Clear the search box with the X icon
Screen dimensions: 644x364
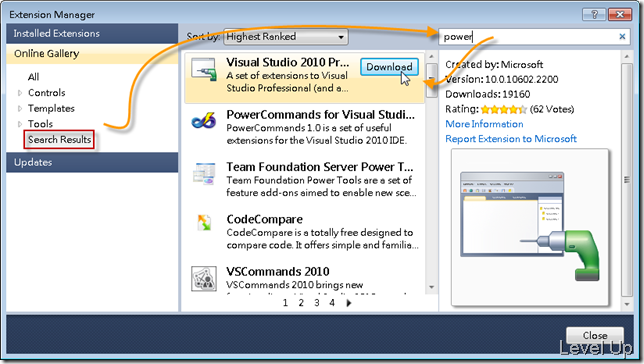tap(622, 37)
